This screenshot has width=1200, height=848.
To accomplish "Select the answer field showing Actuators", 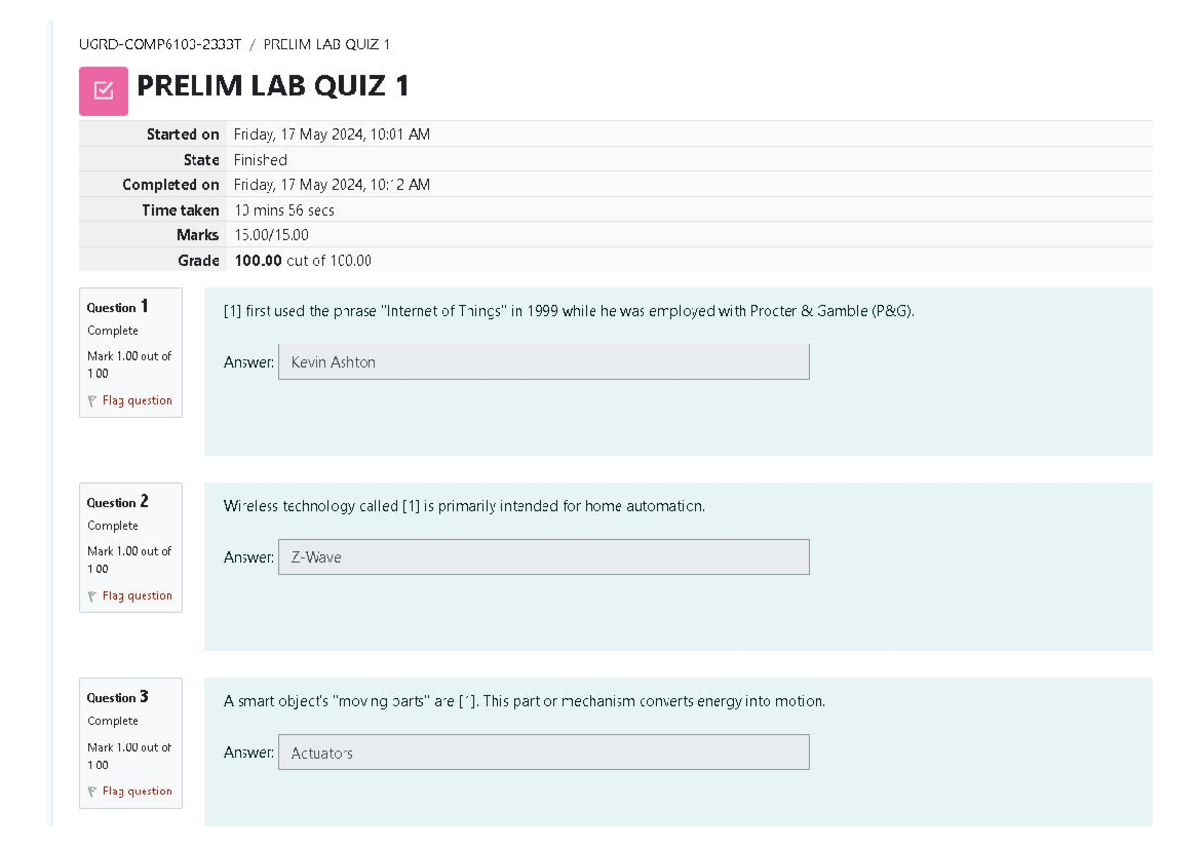I will tap(543, 751).
